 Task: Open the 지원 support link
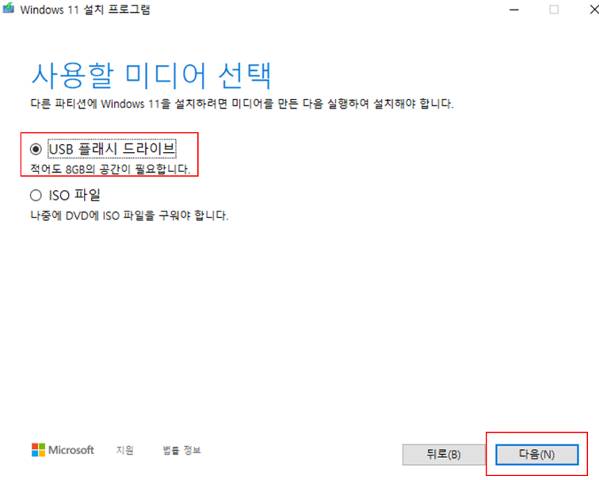pyautogui.click(x=125, y=450)
